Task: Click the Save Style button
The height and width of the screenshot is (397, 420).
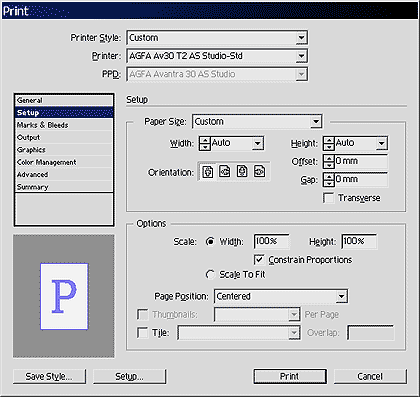Action: point(49,376)
